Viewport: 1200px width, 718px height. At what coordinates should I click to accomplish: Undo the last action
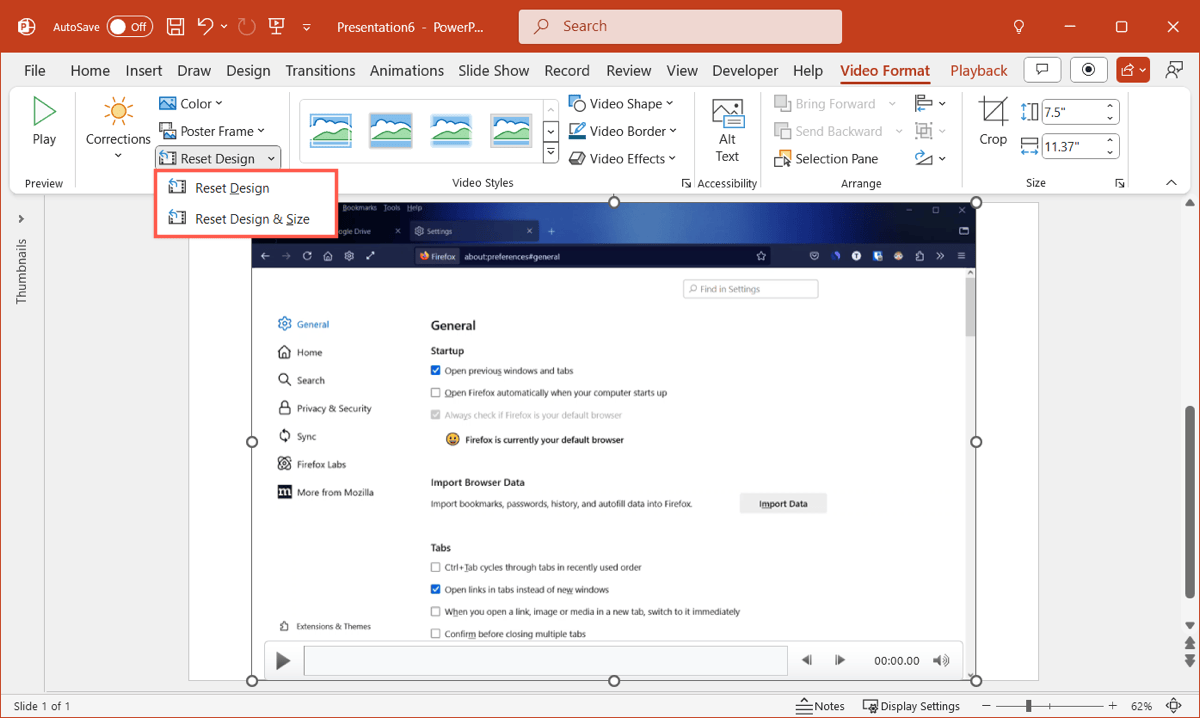point(206,27)
